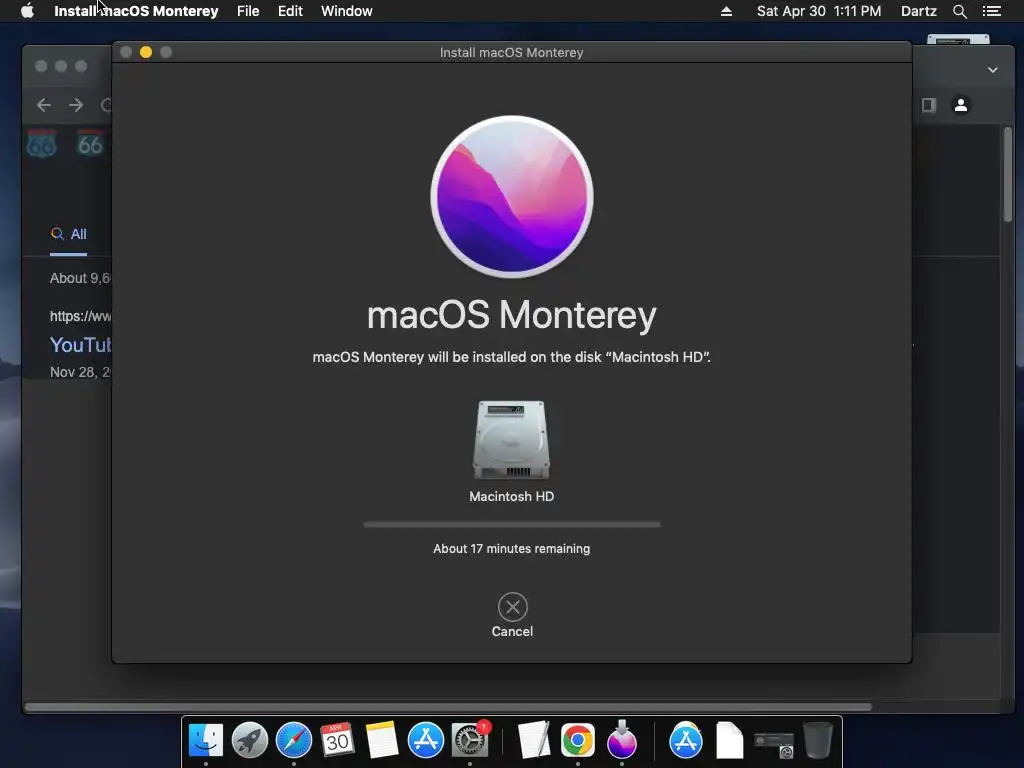
Task: Click the first 66 shield icon in browser
Action: click(x=41, y=144)
